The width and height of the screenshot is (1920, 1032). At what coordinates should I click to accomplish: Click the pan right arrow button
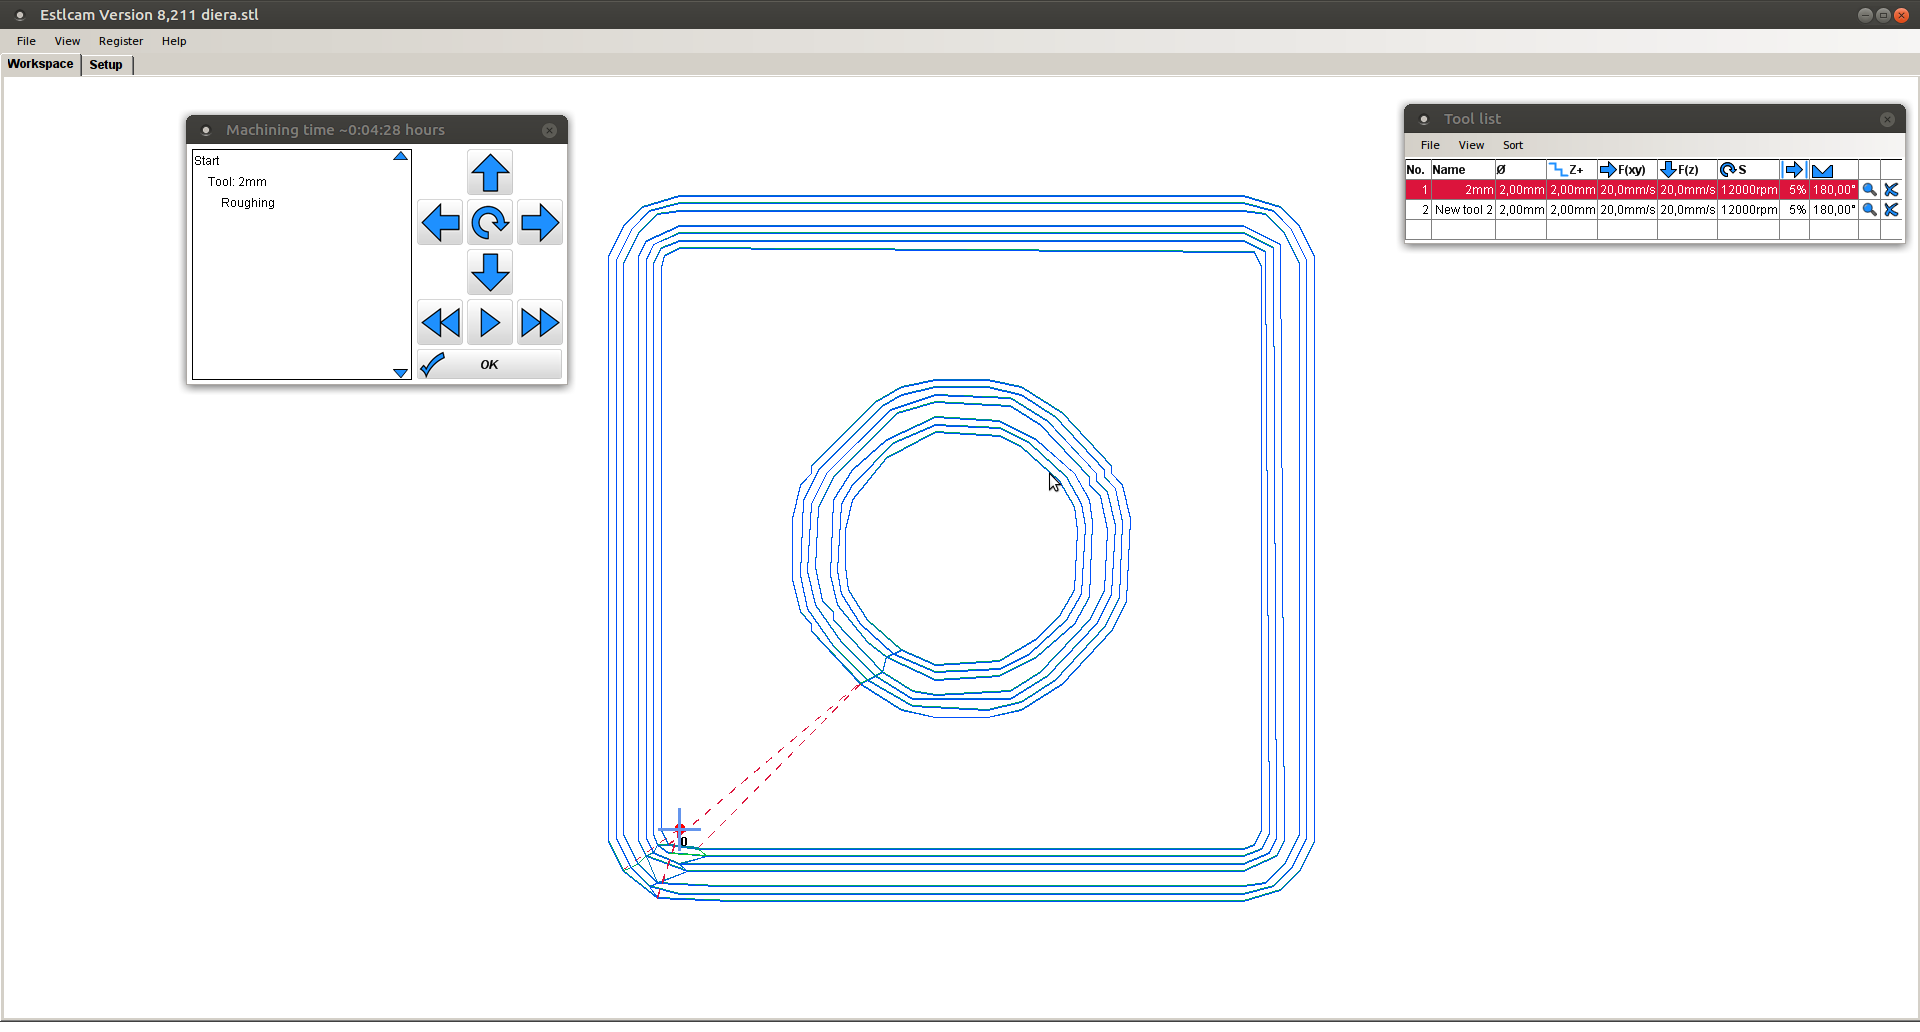540,223
